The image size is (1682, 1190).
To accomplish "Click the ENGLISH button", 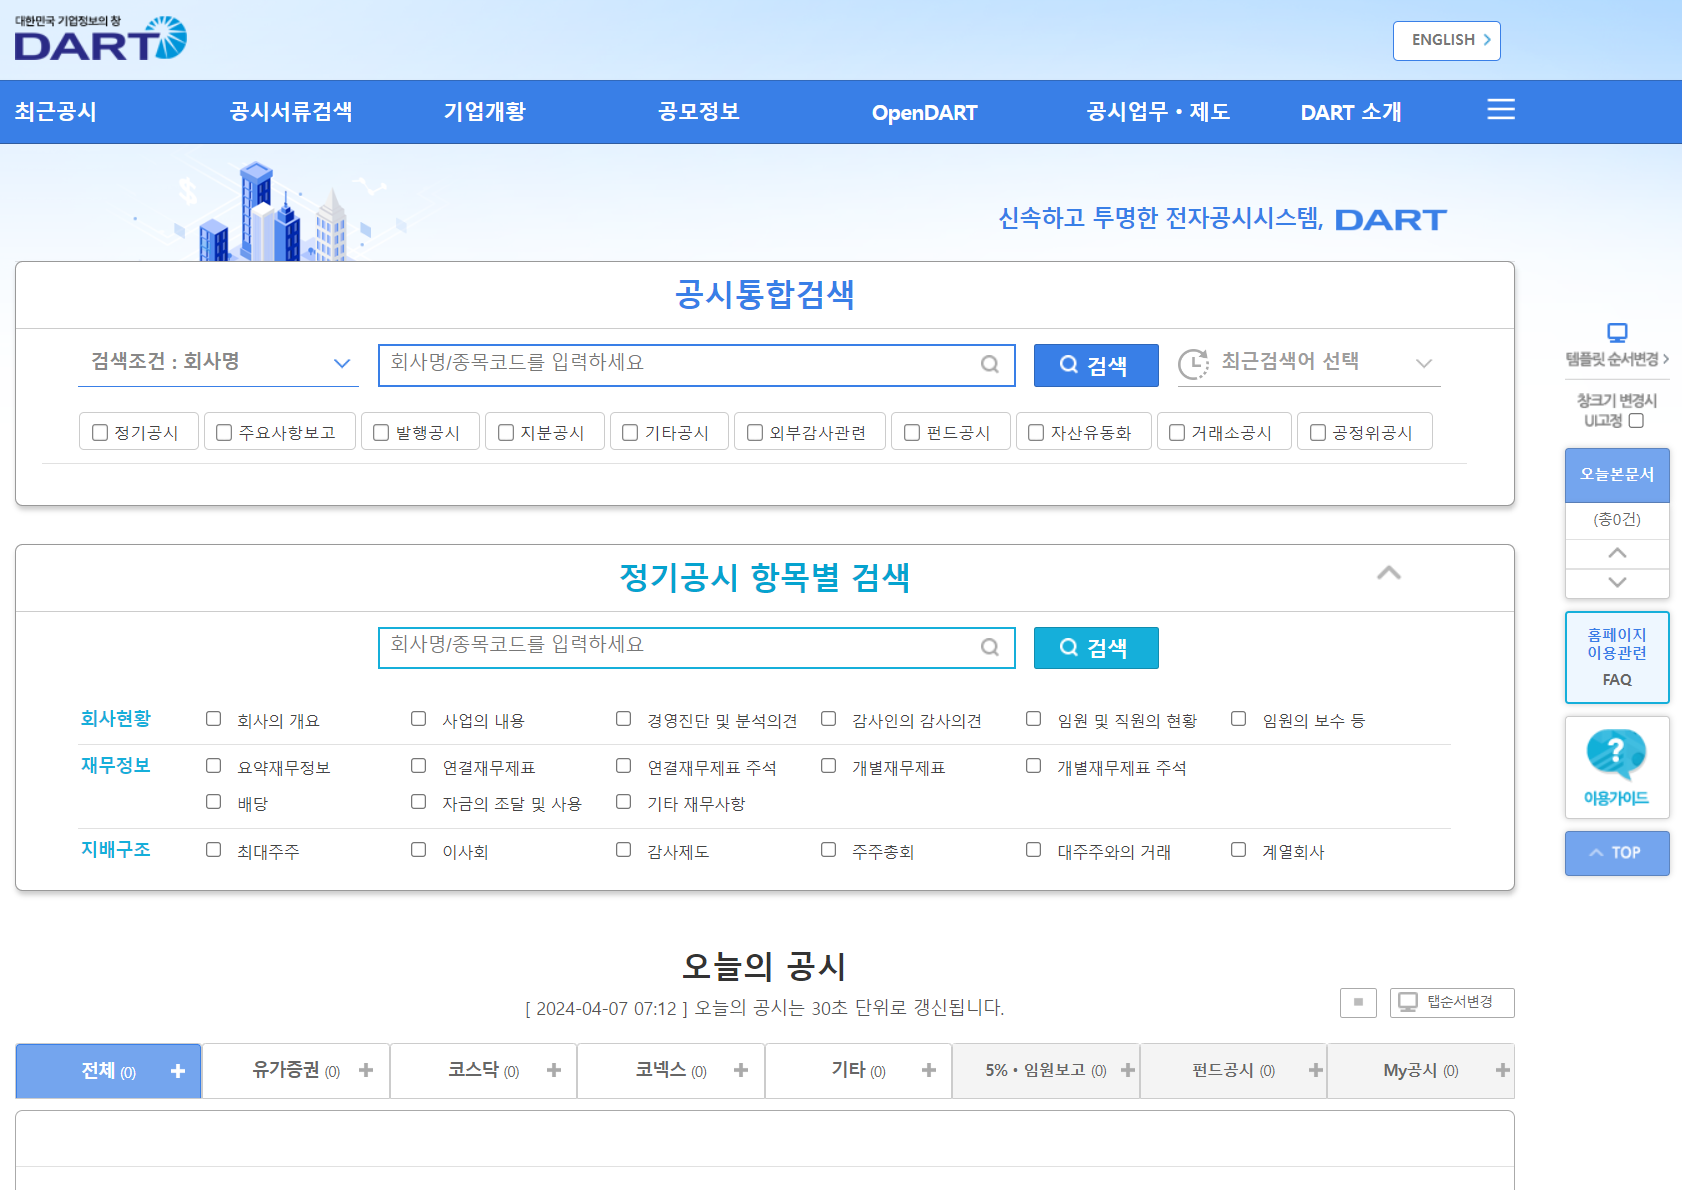I will 1446,40.
